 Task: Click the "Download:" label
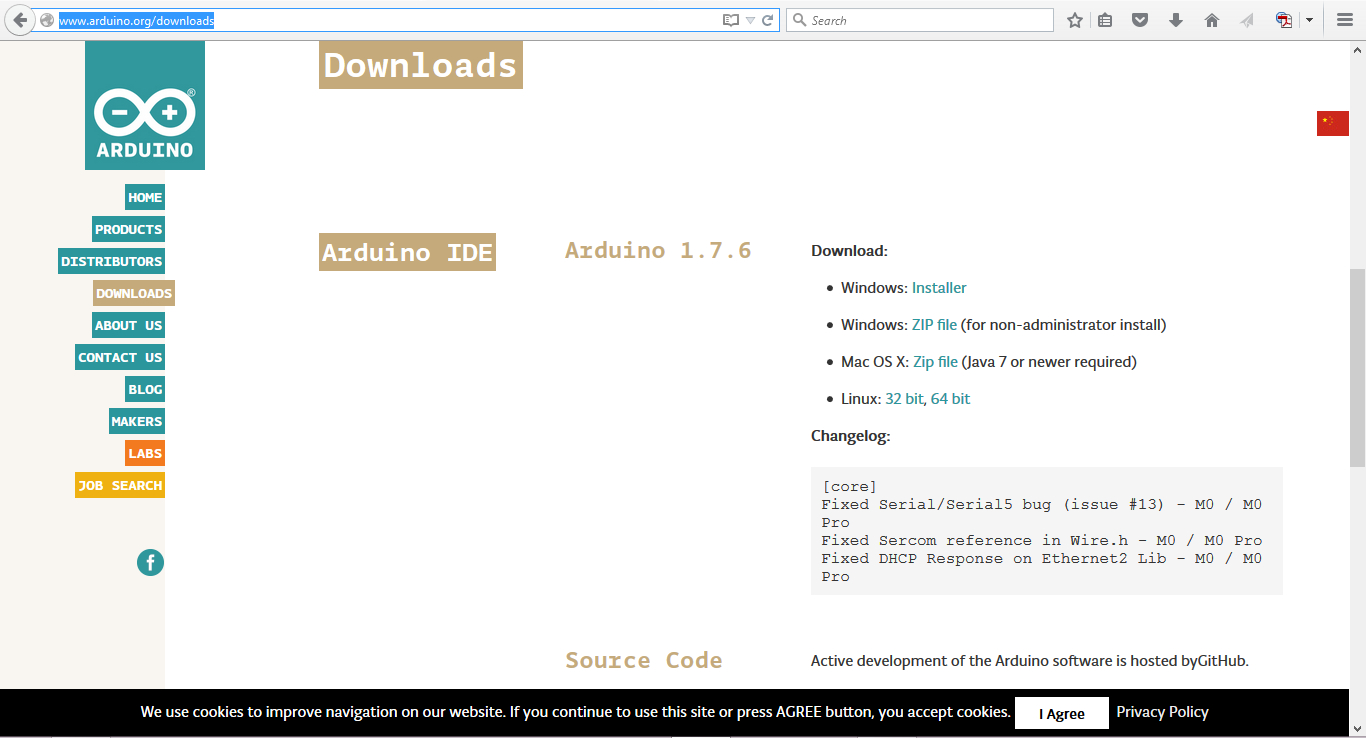click(x=849, y=251)
